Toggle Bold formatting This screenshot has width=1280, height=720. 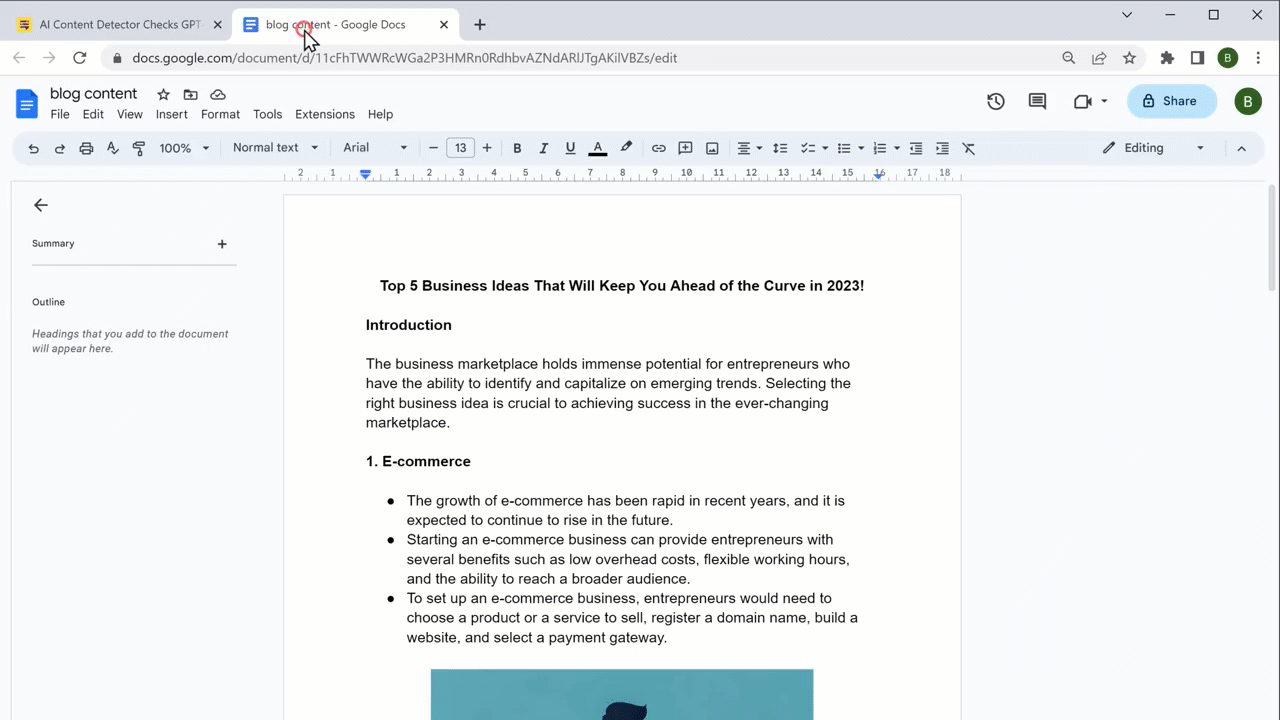tap(517, 148)
